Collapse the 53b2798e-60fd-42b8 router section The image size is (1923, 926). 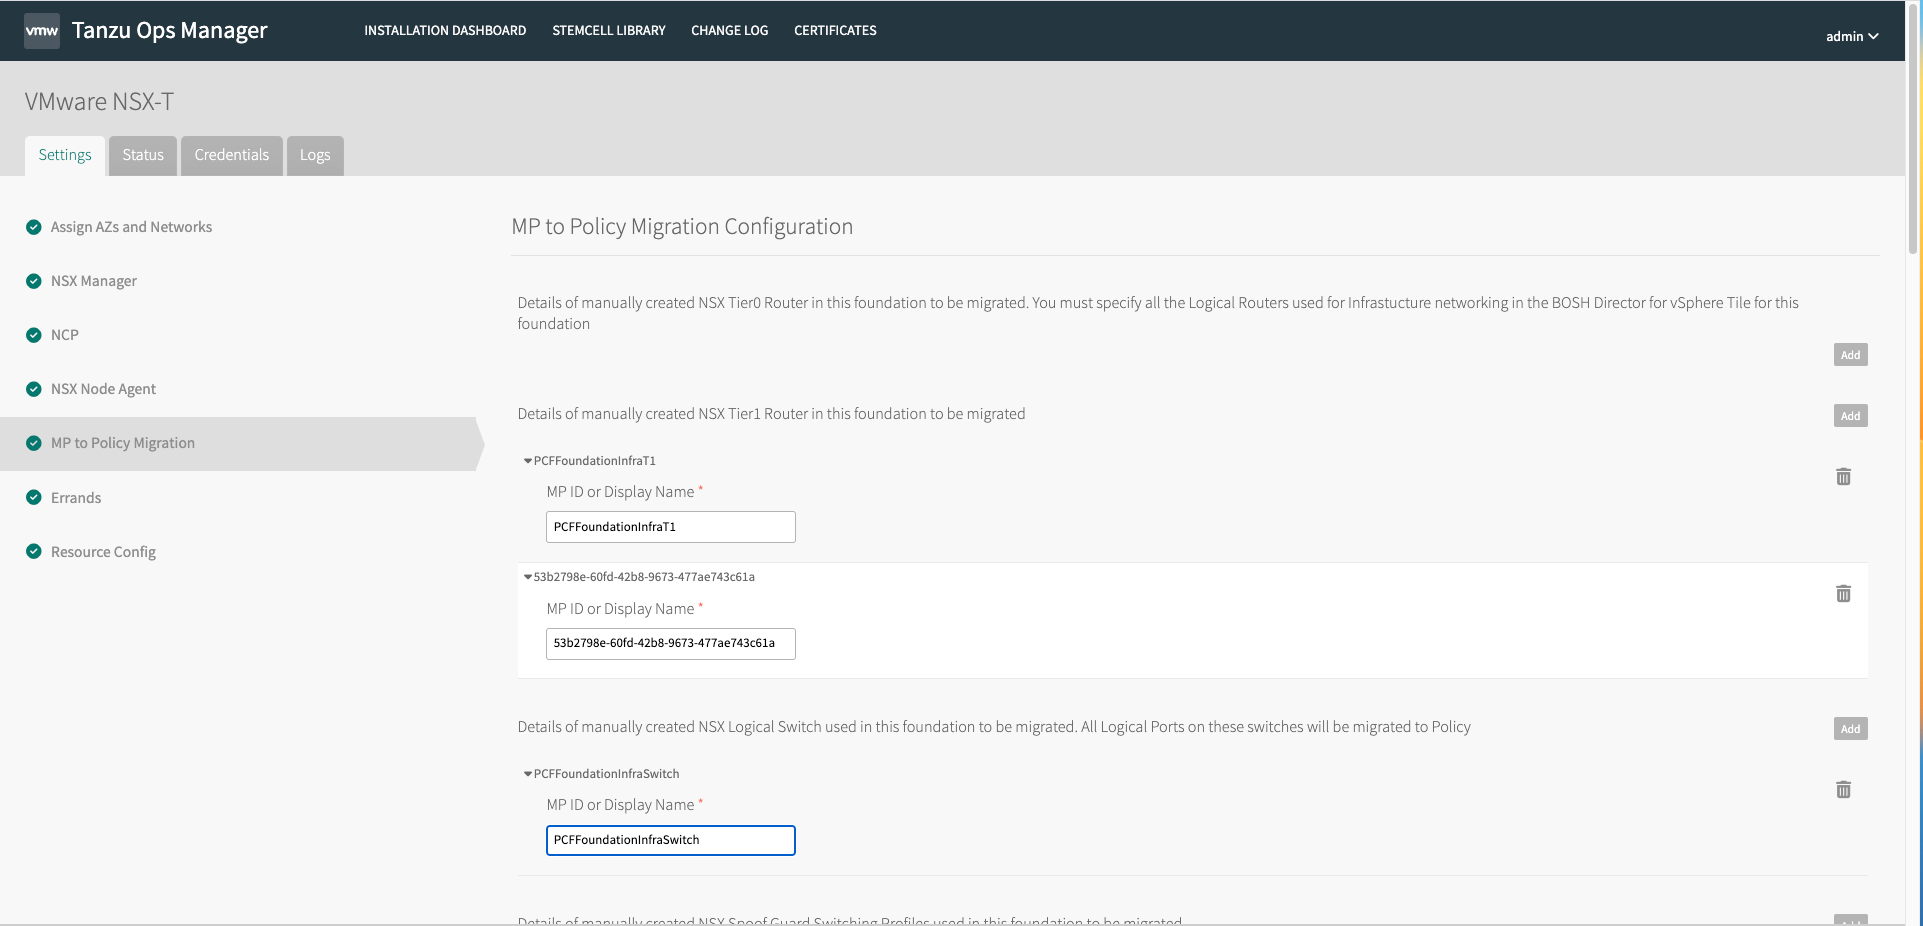click(528, 577)
